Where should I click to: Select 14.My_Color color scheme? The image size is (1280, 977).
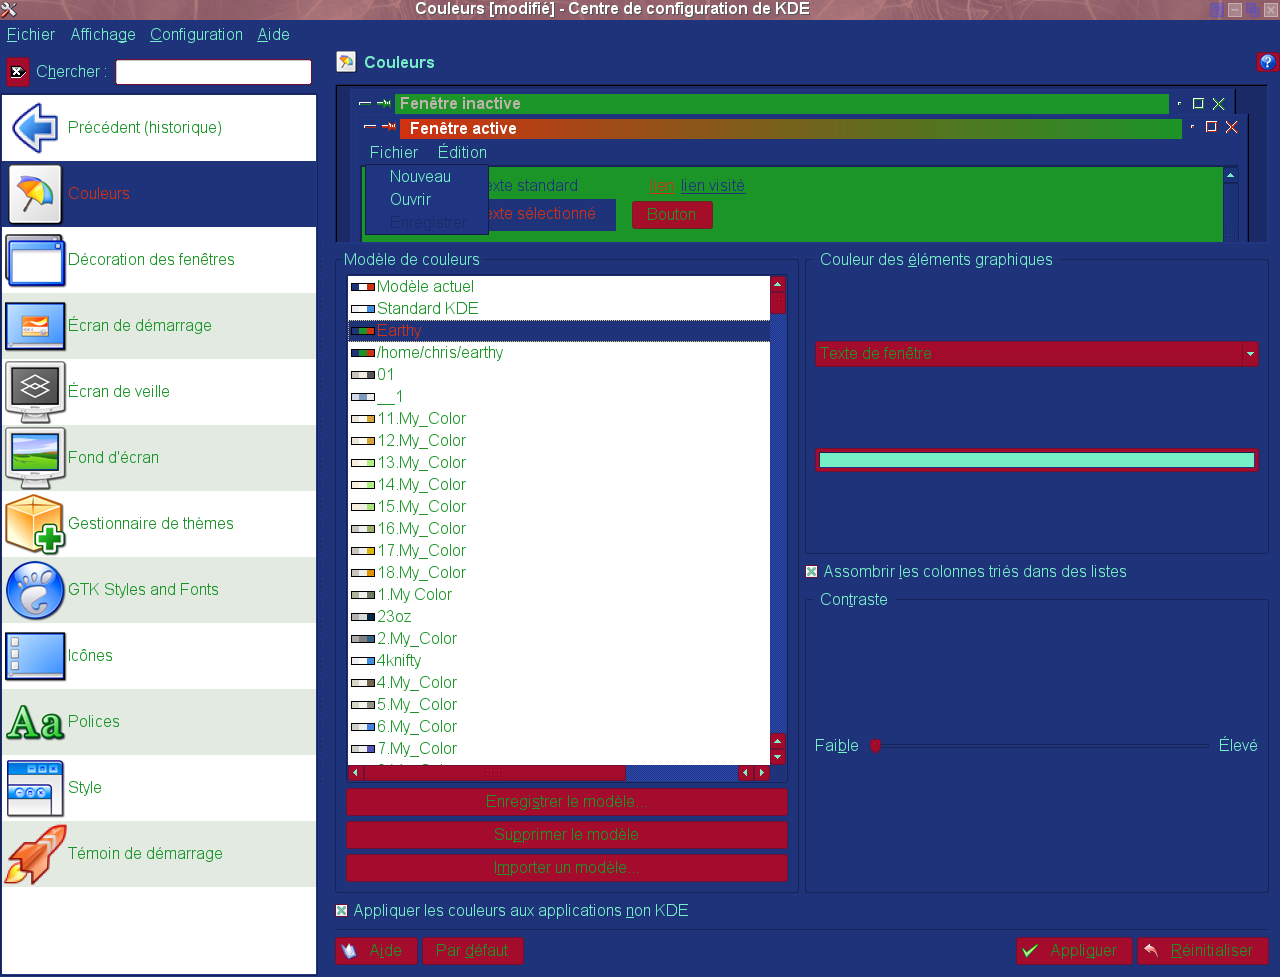(x=559, y=485)
